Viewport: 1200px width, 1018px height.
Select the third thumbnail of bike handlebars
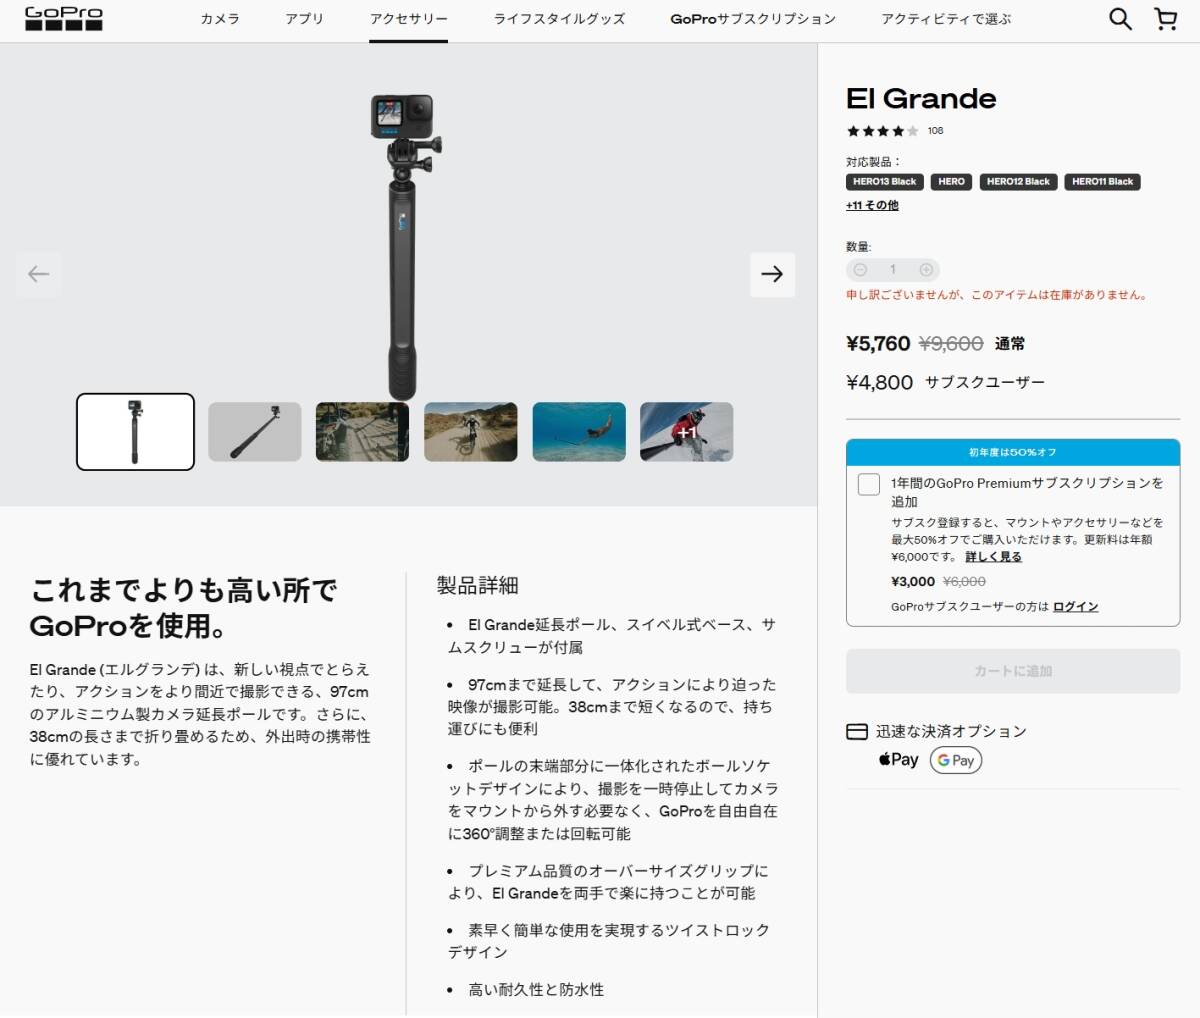pyautogui.click(x=362, y=432)
